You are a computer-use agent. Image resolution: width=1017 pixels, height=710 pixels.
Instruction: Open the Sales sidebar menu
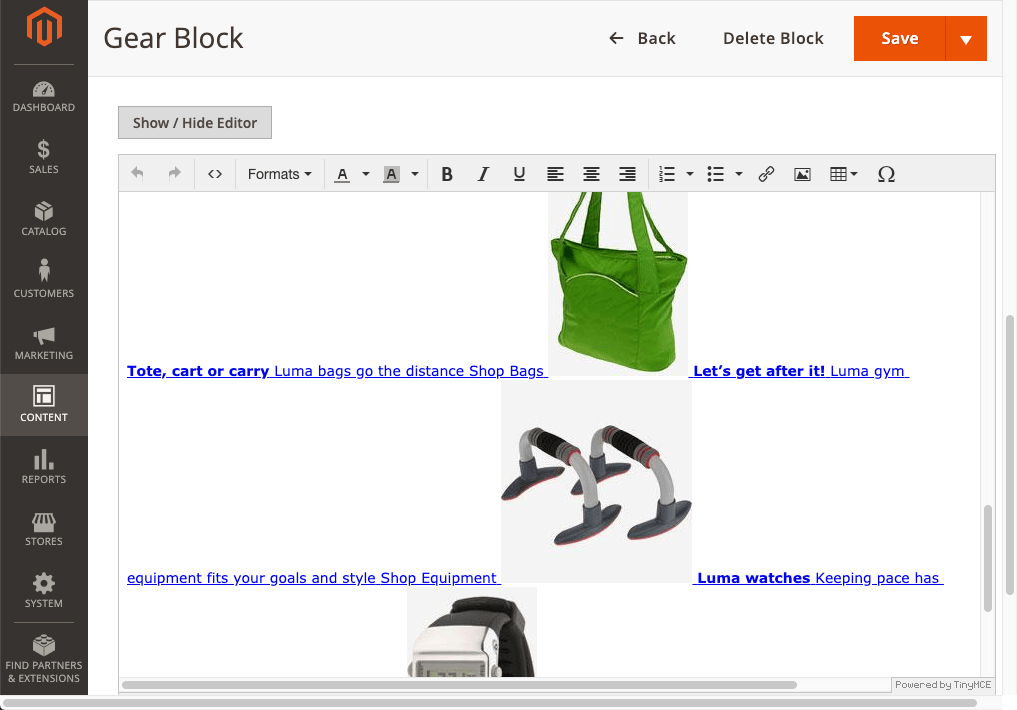click(x=43, y=158)
